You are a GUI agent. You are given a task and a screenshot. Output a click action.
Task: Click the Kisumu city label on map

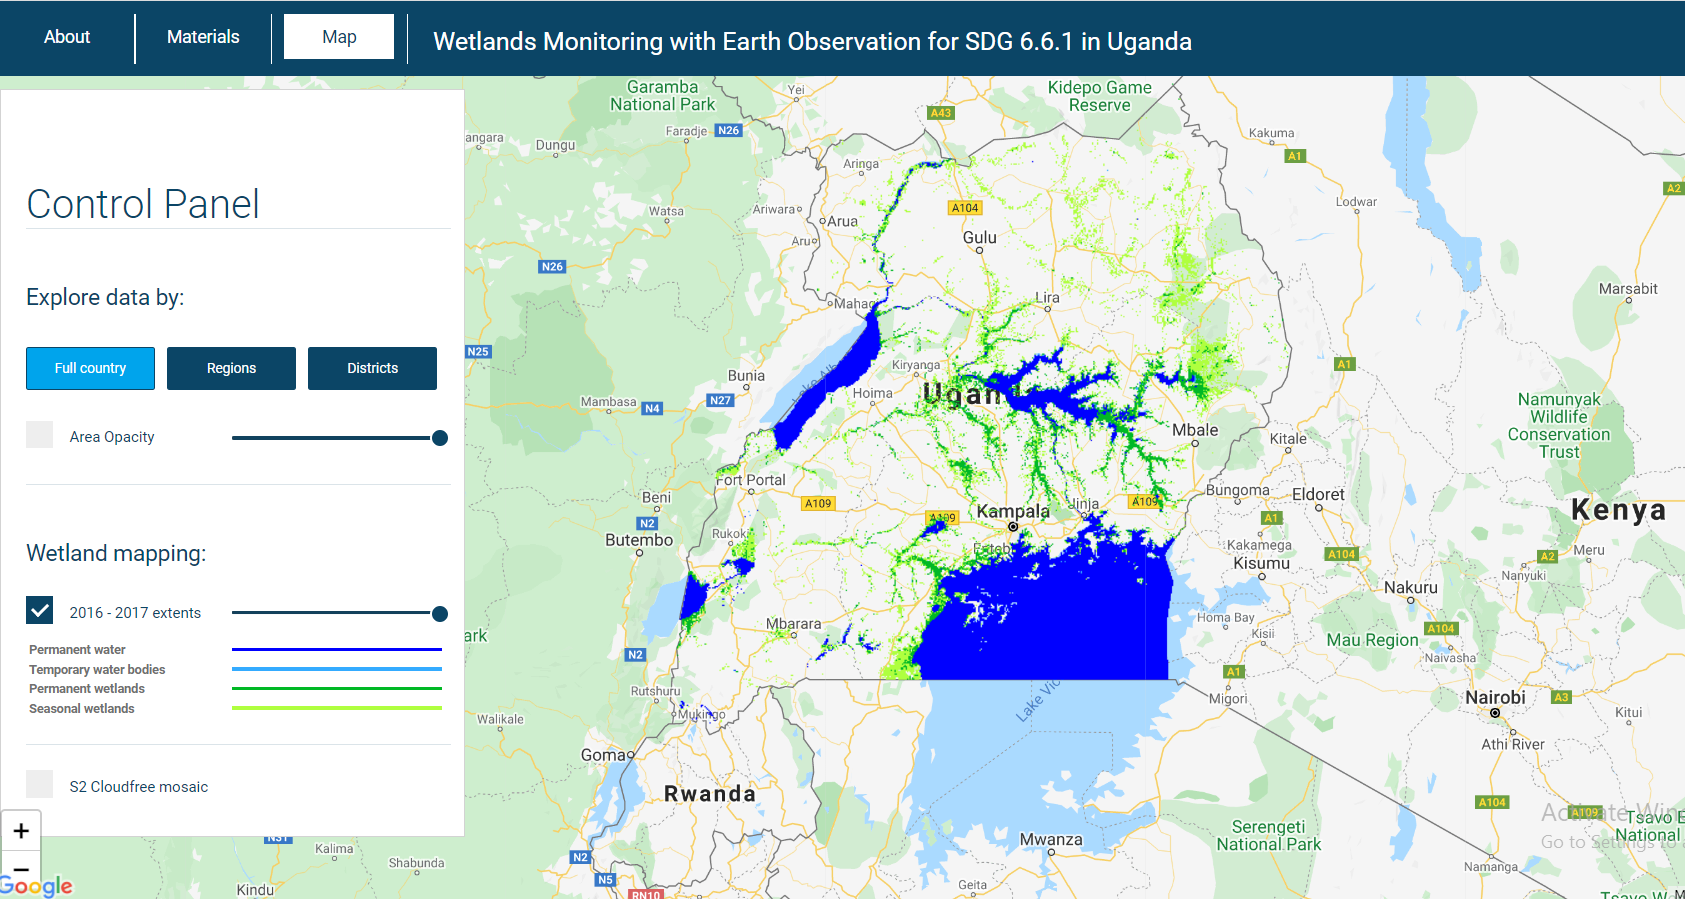(x=1261, y=563)
